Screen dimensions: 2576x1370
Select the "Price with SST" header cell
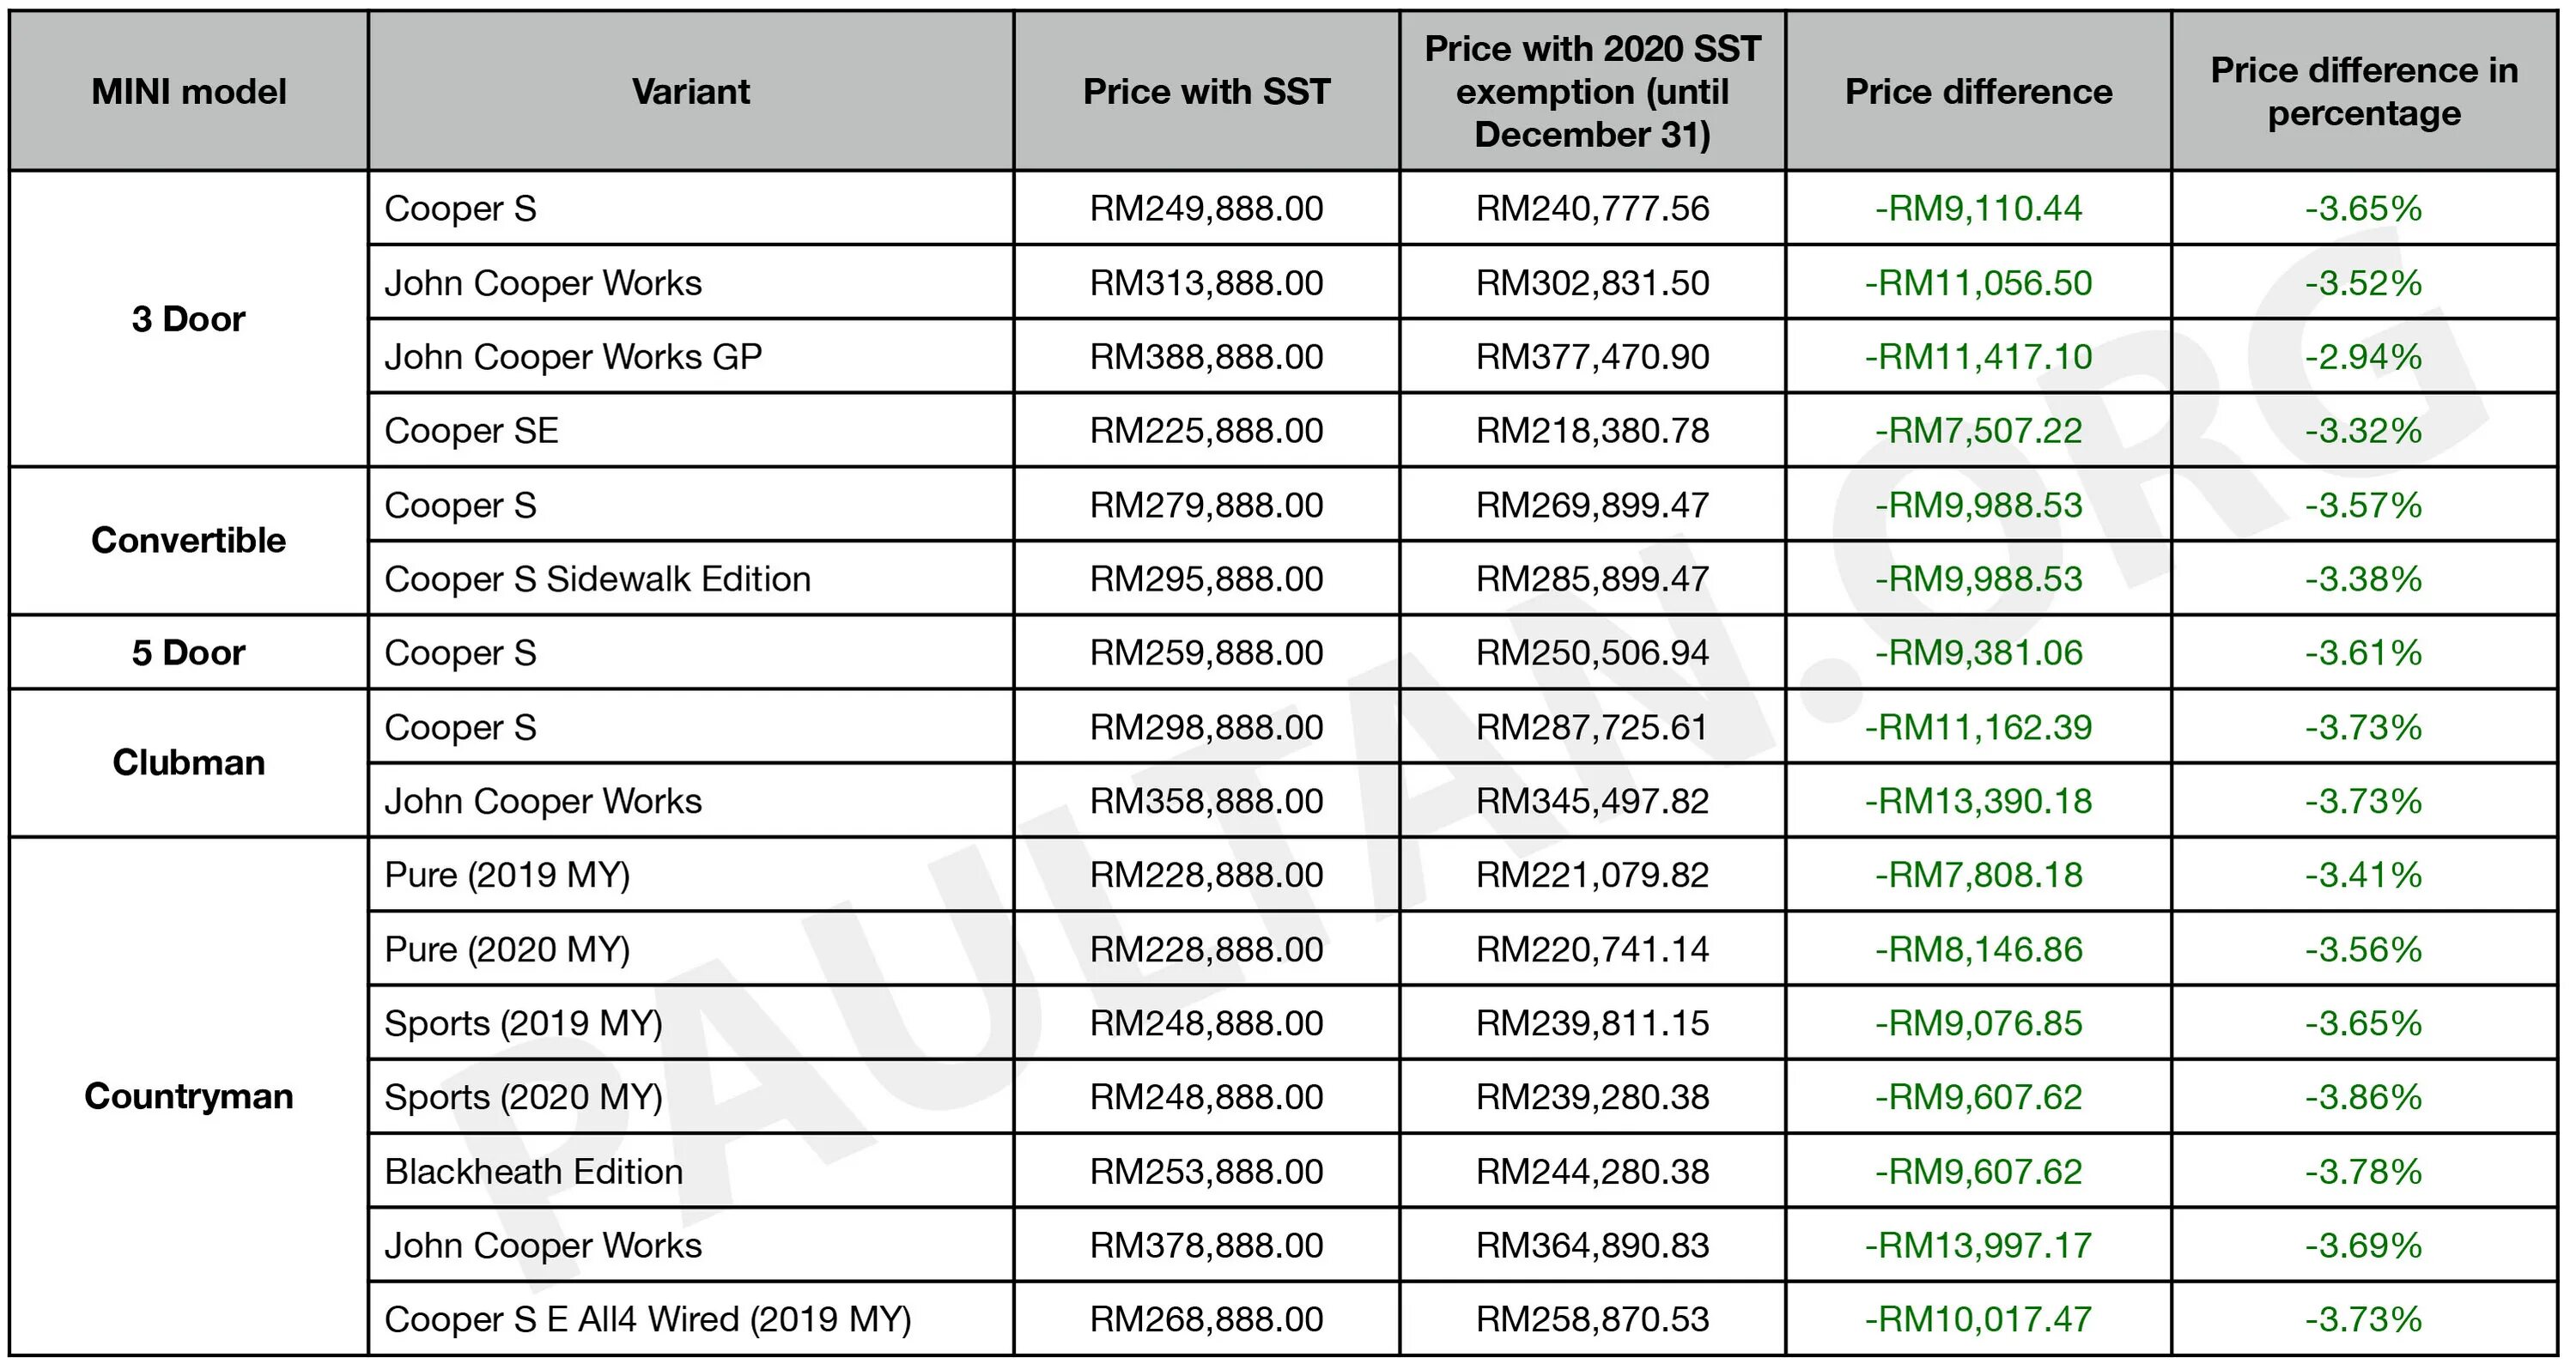[x=1206, y=92]
